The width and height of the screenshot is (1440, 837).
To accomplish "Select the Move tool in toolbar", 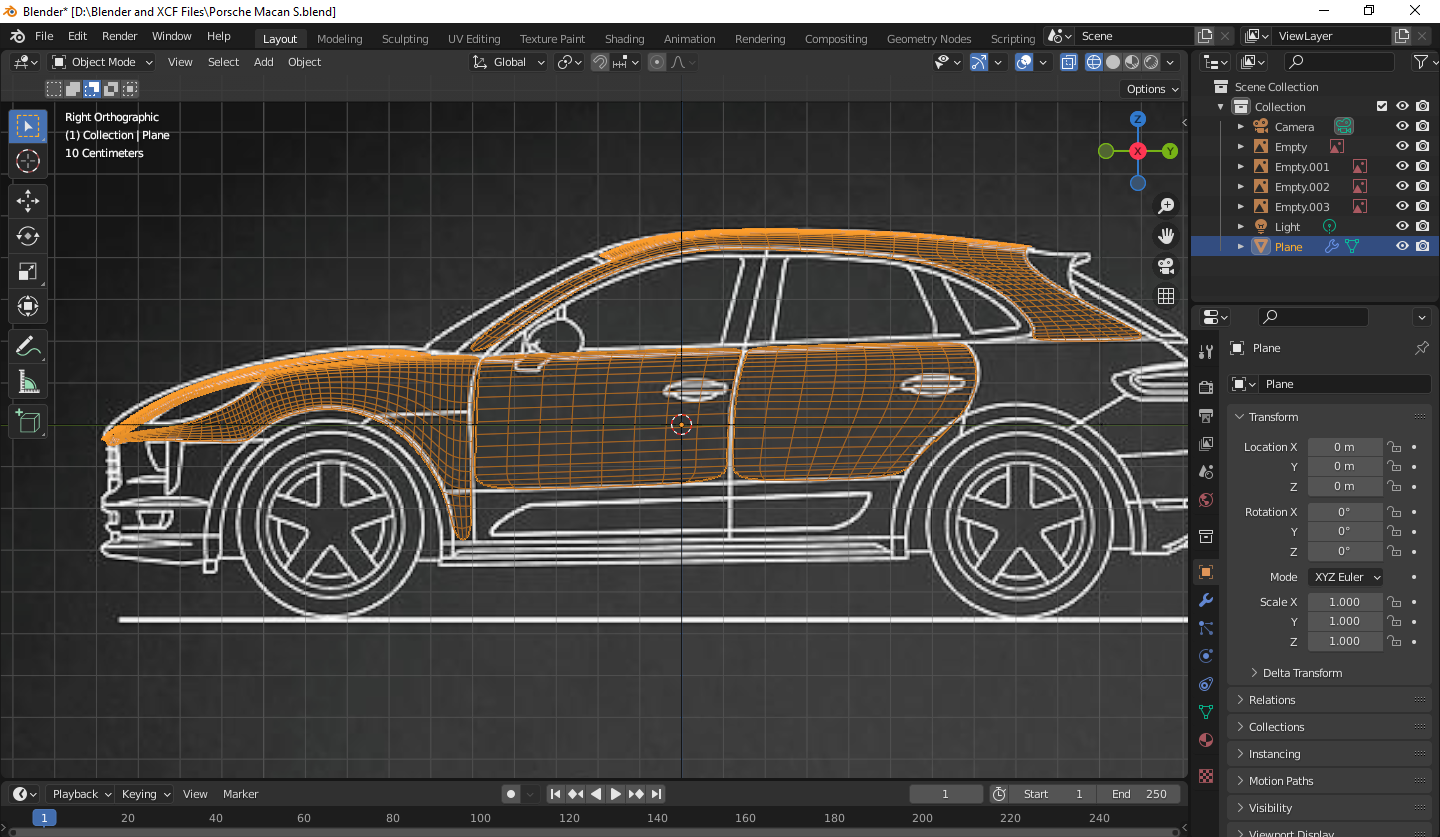I will click(28, 201).
